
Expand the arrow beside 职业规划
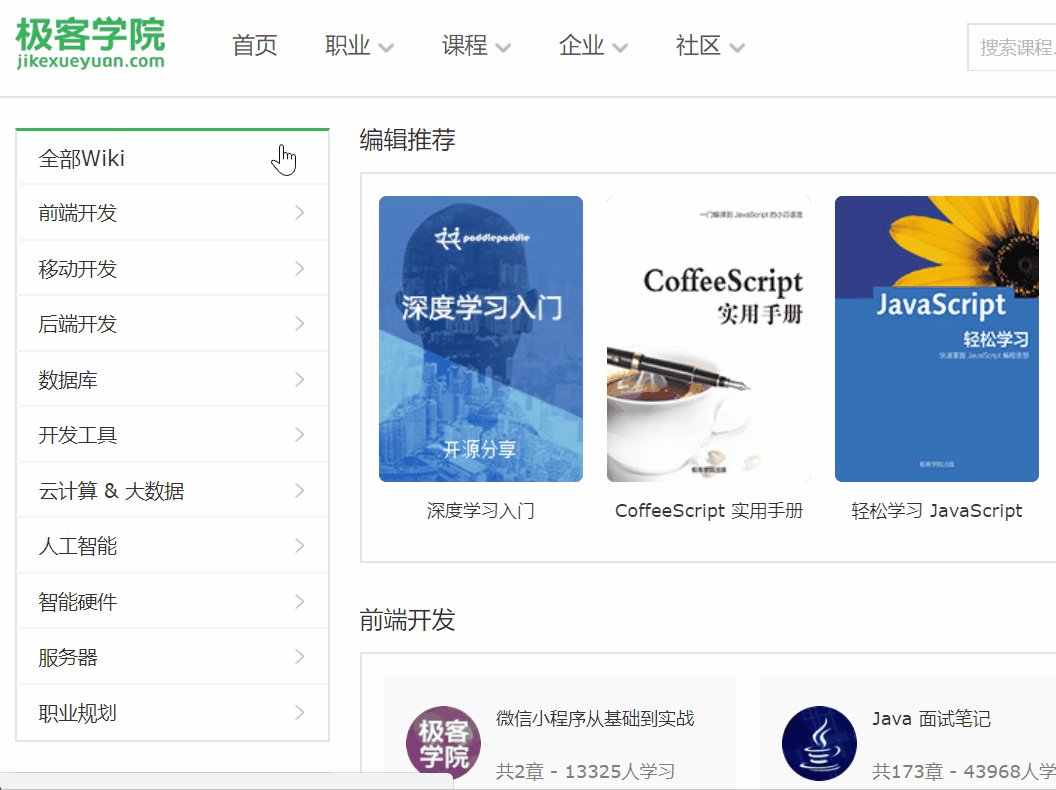[x=300, y=713]
